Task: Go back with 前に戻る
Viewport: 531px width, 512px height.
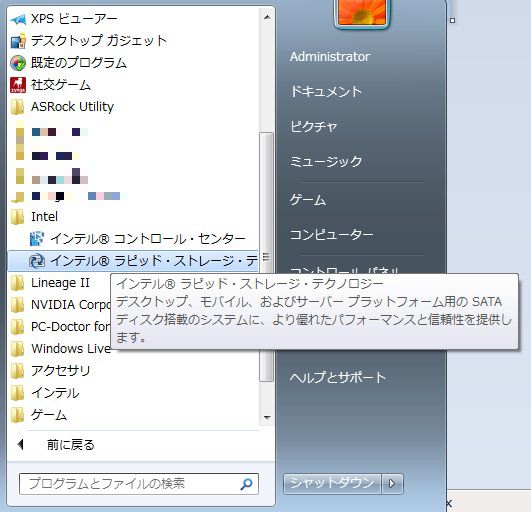Action: (133, 445)
